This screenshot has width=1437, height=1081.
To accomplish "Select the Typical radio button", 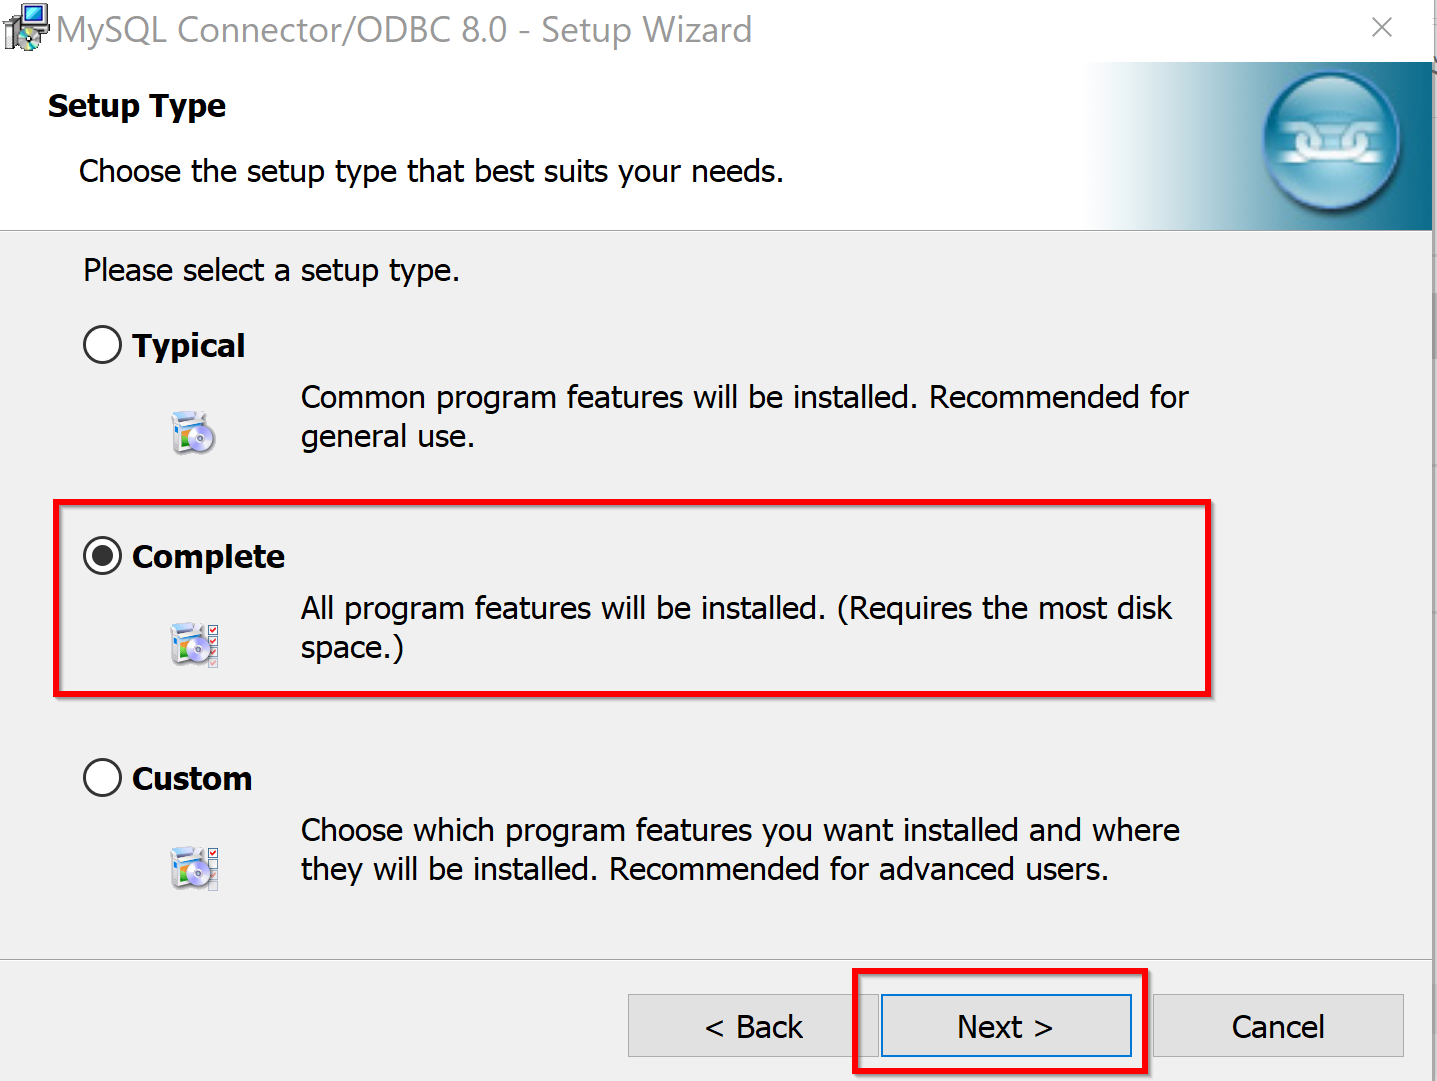I will [102, 345].
